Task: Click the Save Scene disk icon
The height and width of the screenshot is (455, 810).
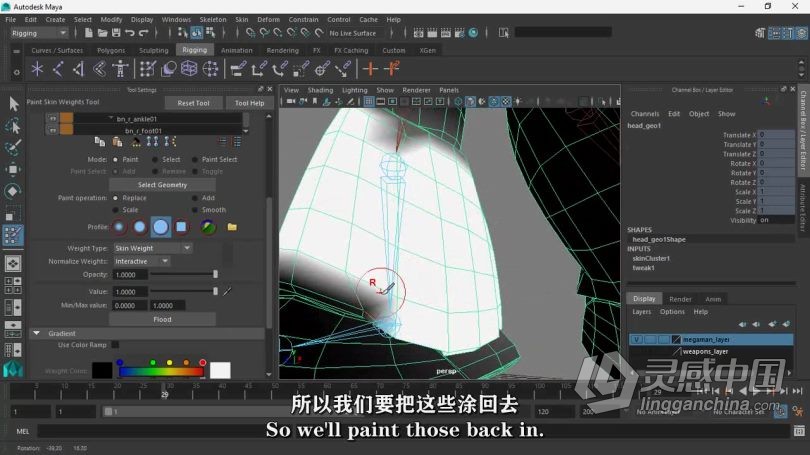Action: coord(116,33)
